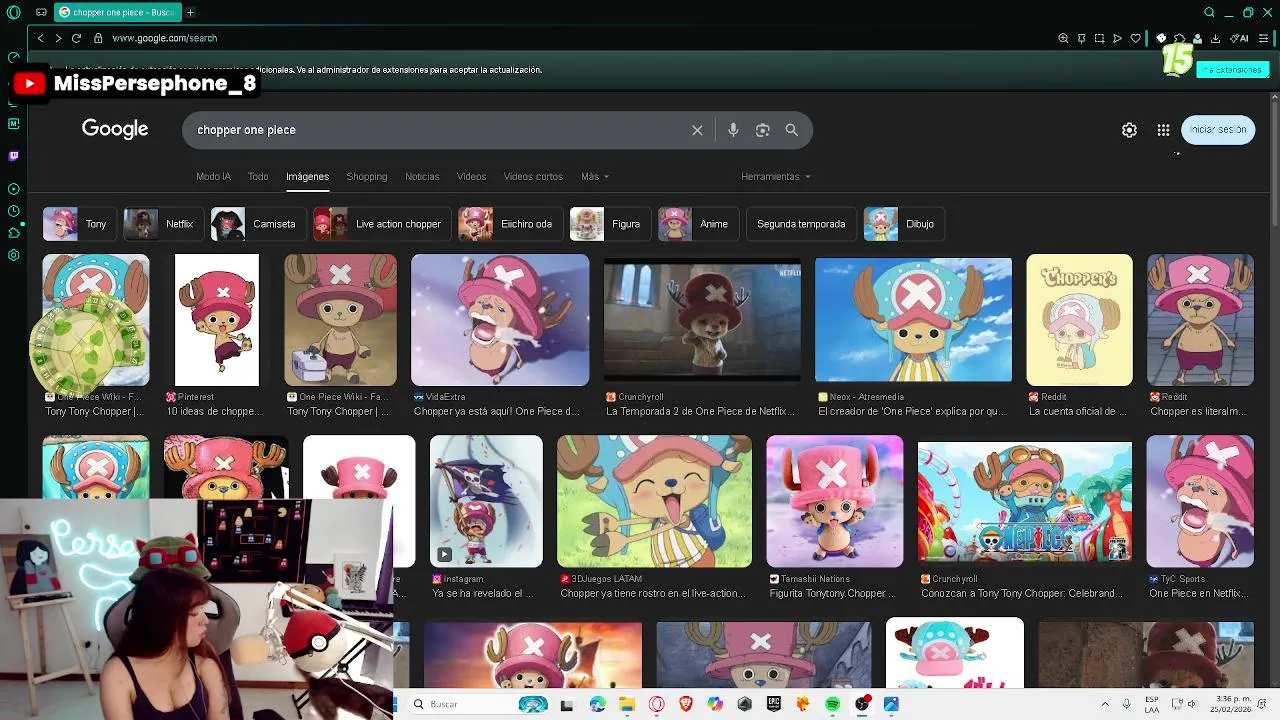Image resolution: width=1280 pixels, height=720 pixels.
Task: Open tab search magnifier in title bar
Action: [1209, 12]
